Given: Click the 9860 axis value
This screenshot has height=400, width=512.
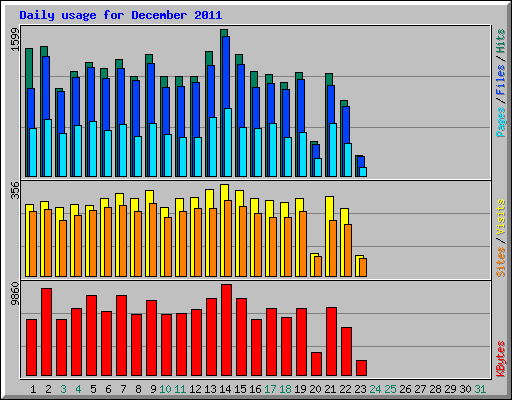Looking at the screenshot, I should click(15, 294).
